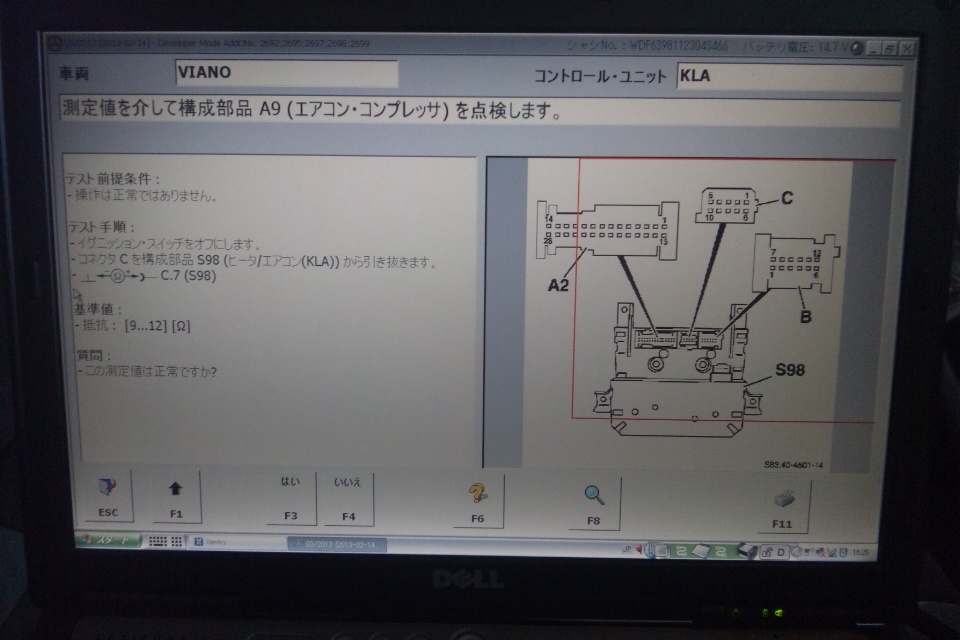This screenshot has width=960, height=640.
Task: Answer いいえ with the F4 button
Action: point(348,497)
